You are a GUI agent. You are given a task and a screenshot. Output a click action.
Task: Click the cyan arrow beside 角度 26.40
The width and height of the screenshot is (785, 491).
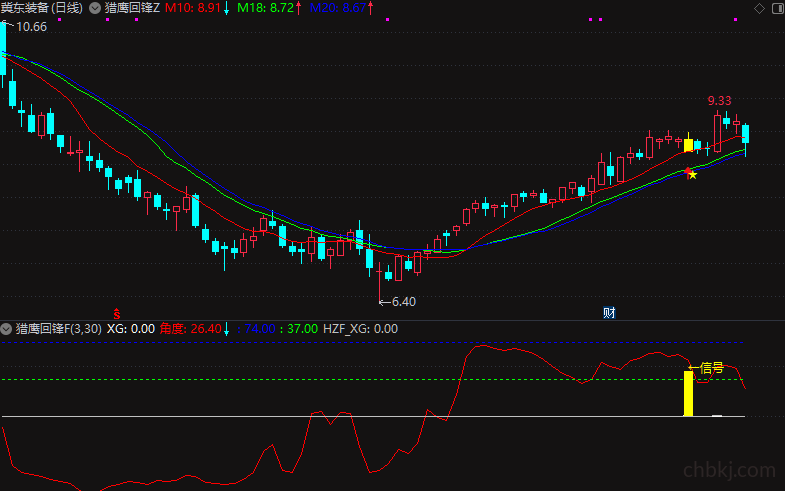tap(226, 329)
